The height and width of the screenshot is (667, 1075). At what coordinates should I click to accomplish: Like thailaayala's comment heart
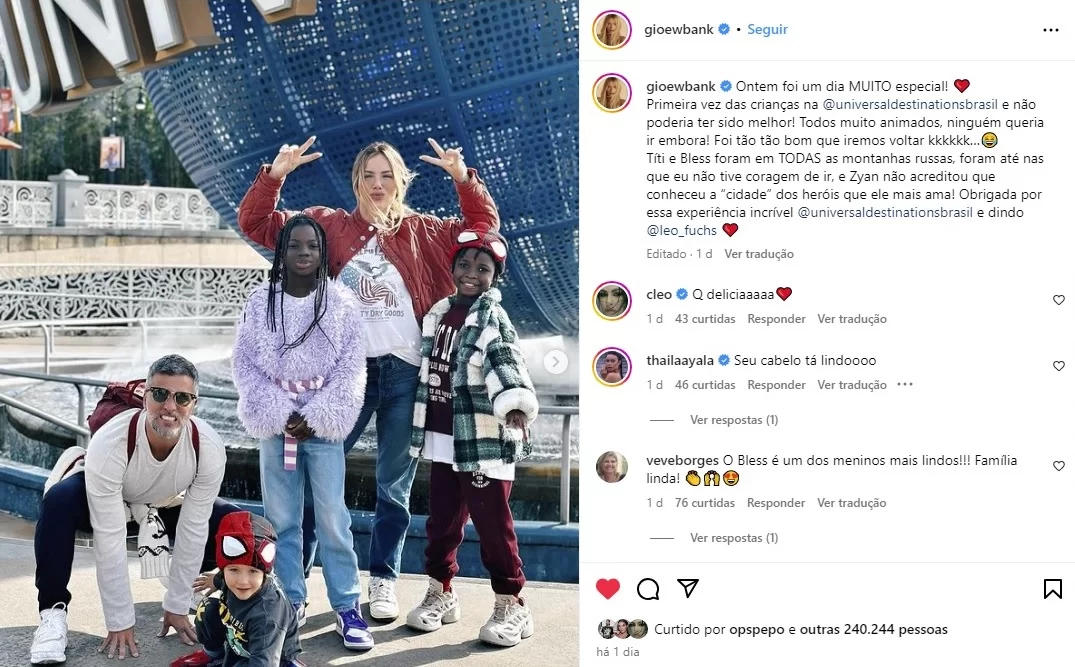click(x=1059, y=366)
